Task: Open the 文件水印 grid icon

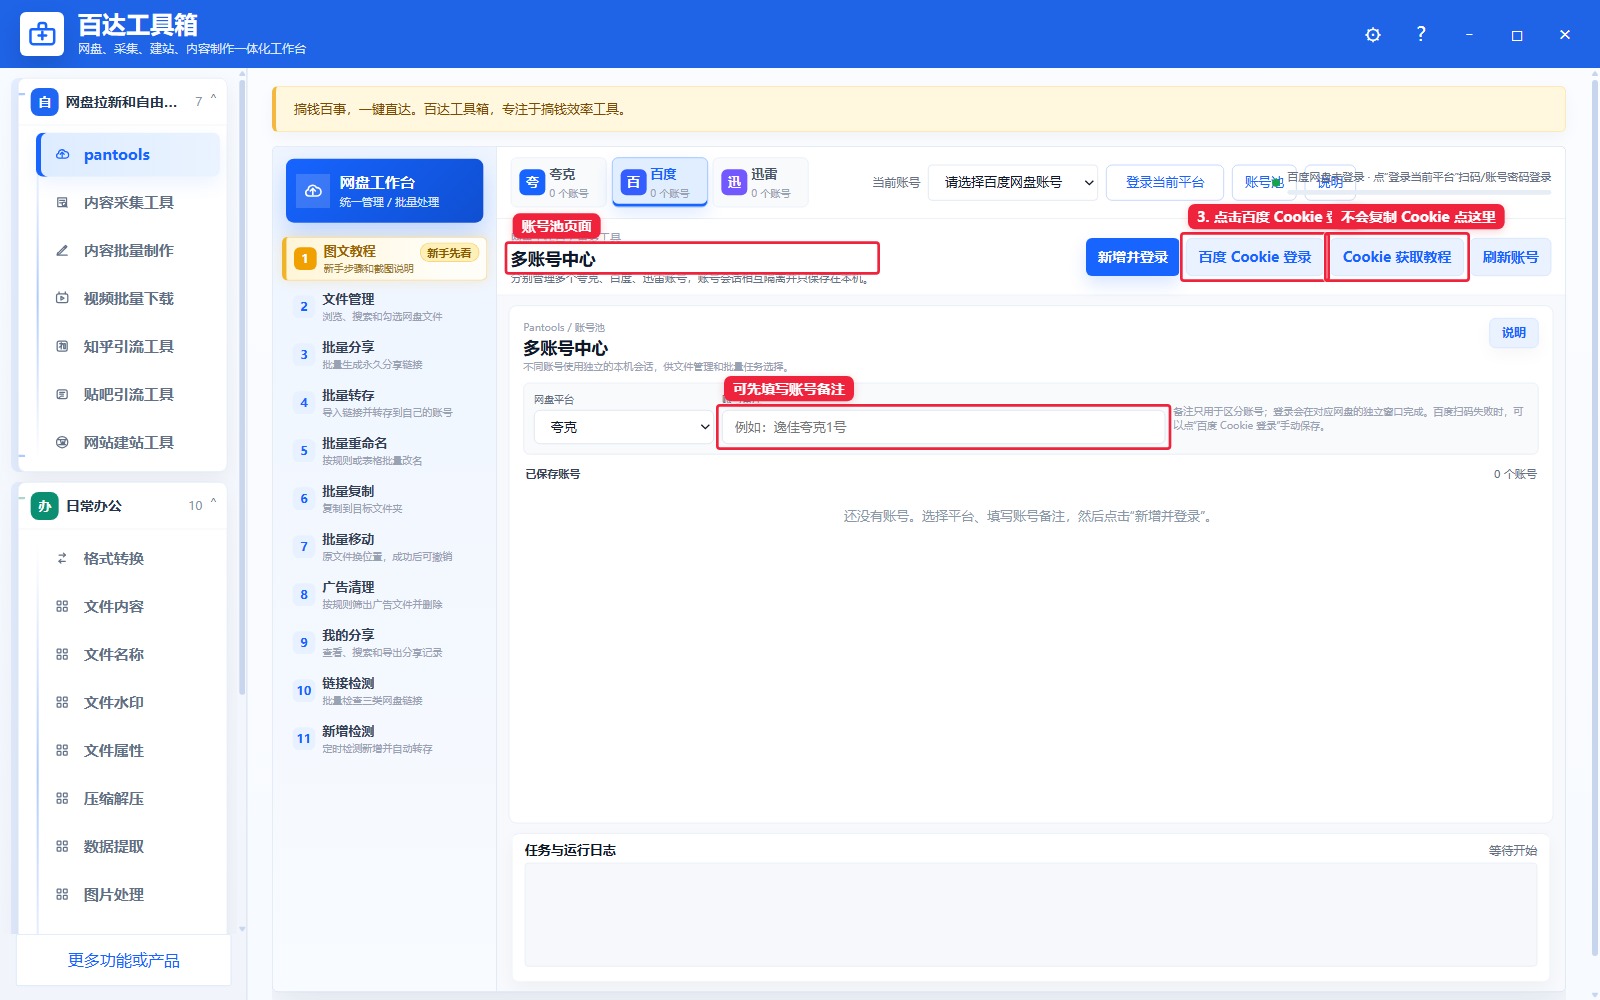Action: click(x=62, y=703)
